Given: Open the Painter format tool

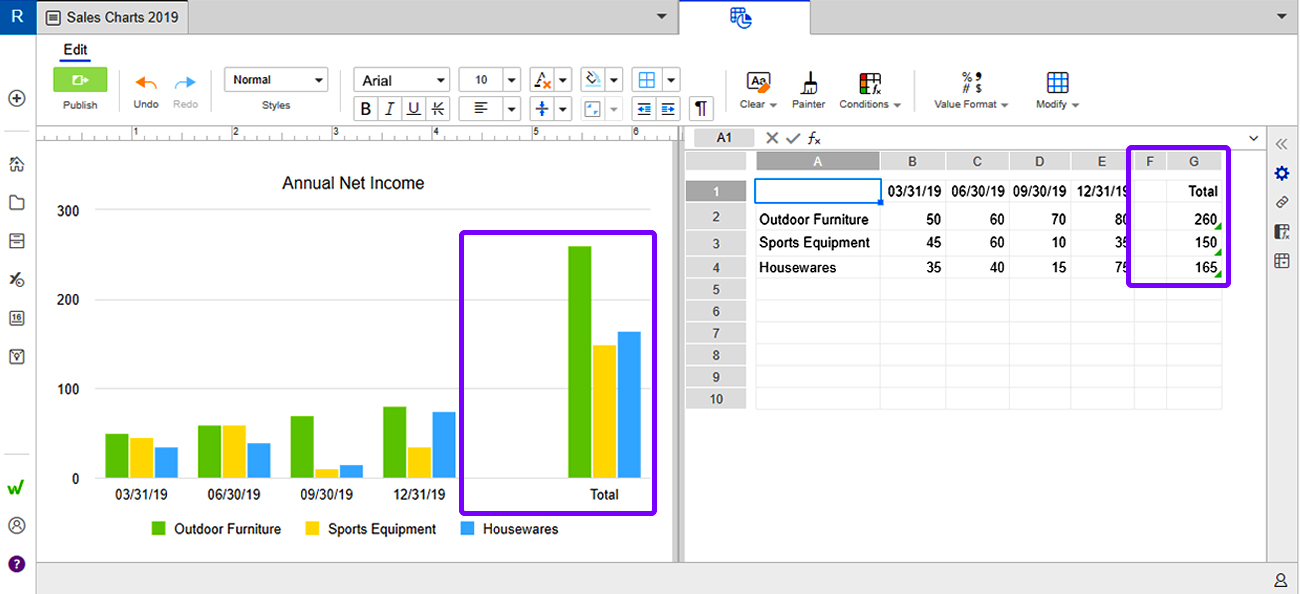Looking at the screenshot, I should 808,90.
